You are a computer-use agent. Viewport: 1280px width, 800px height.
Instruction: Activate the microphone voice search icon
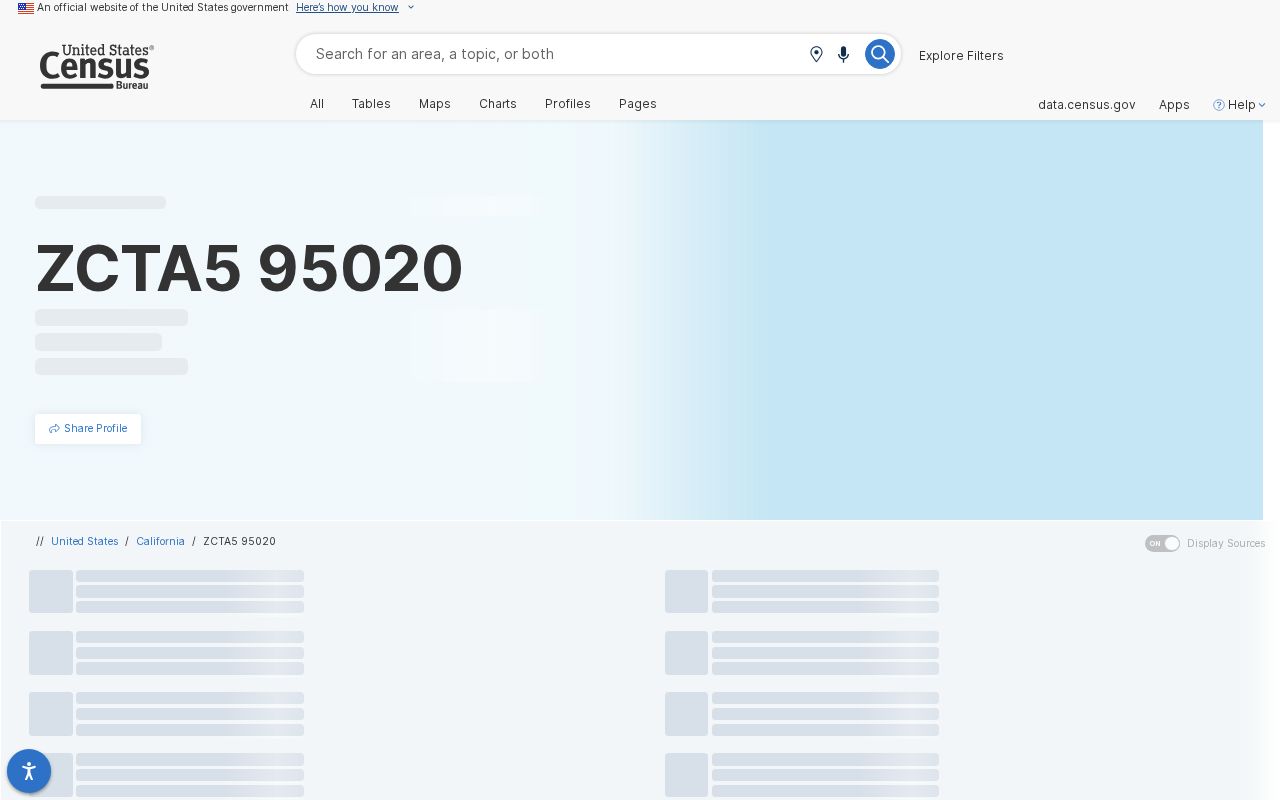pos(843,54)
